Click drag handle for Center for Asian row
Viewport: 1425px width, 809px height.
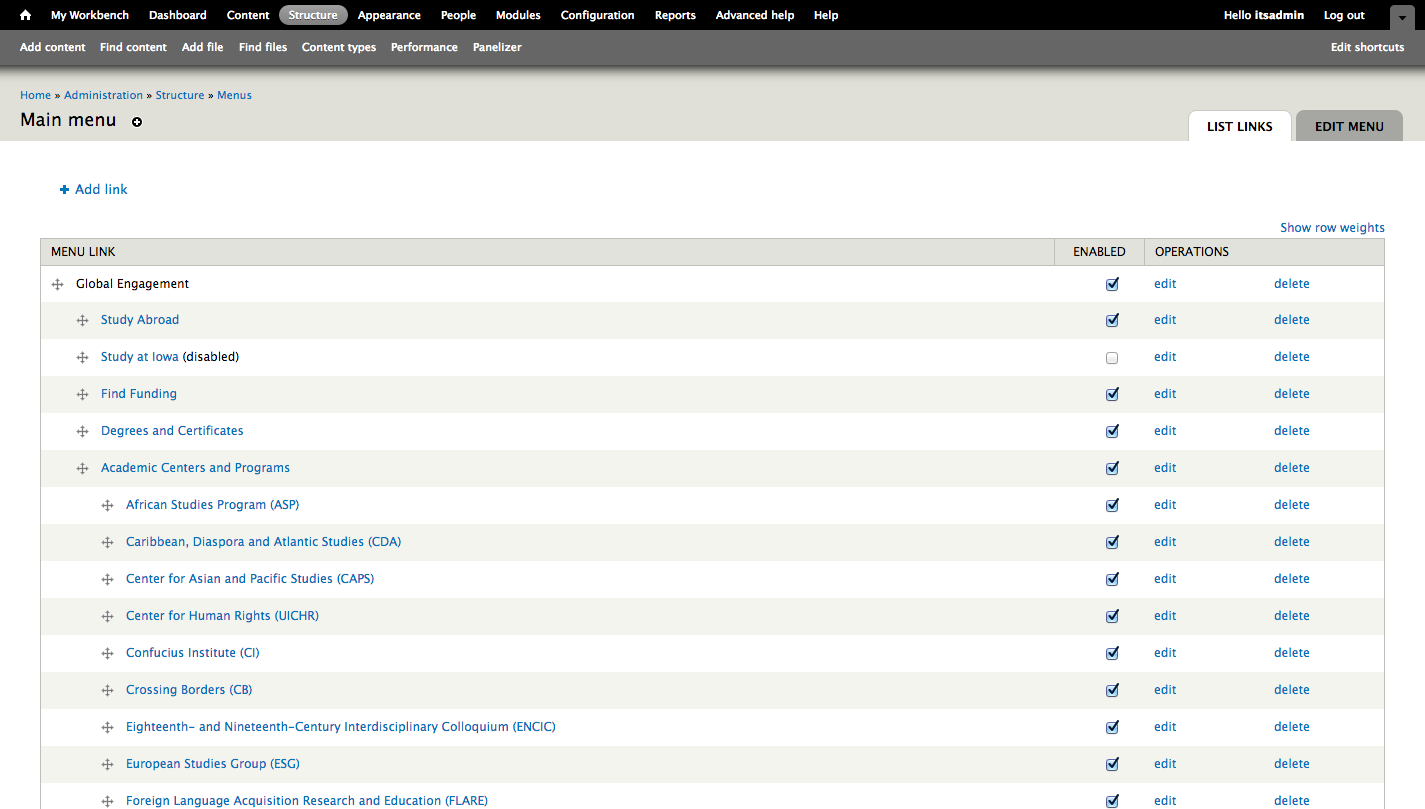[x=107, y=580]
